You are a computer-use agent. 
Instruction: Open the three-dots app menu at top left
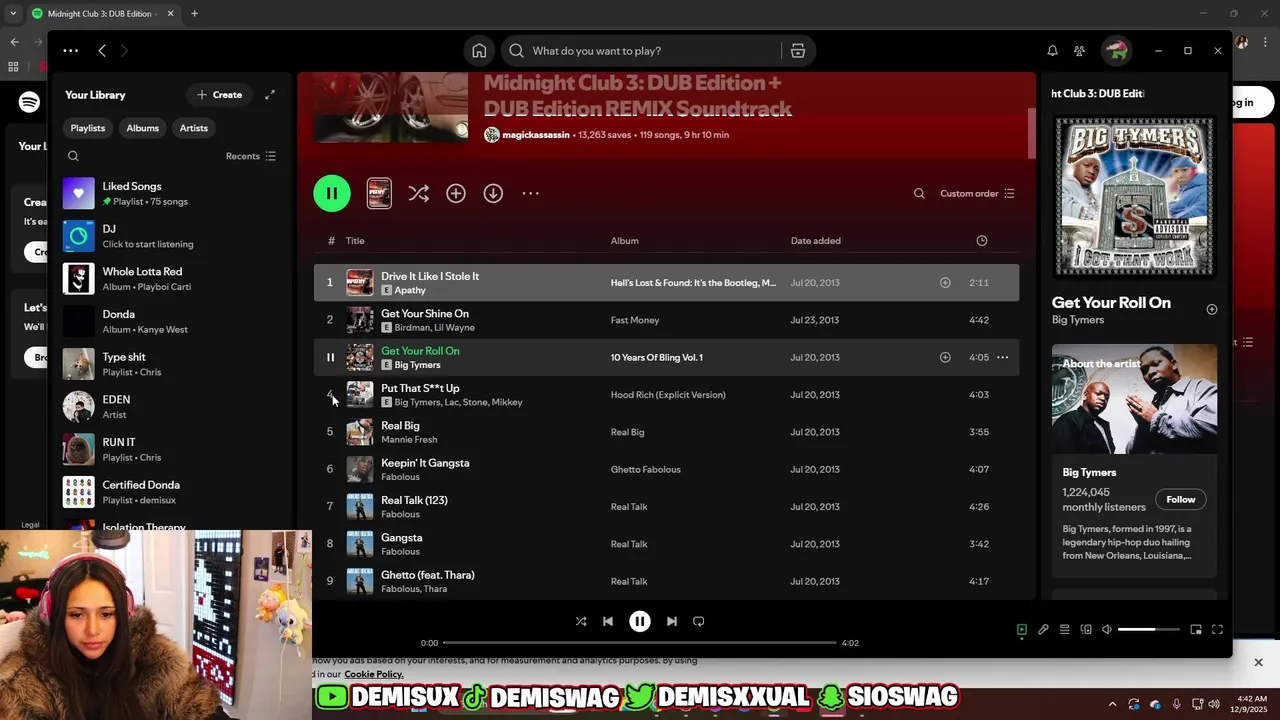[x=70, y=50]
